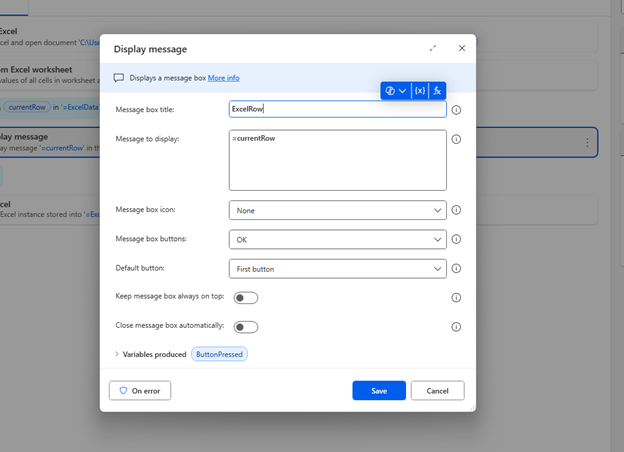This screenshot has height=452, width=624.
Task: Click the message box speech bubble icon
Action: (x=119, y=78)
